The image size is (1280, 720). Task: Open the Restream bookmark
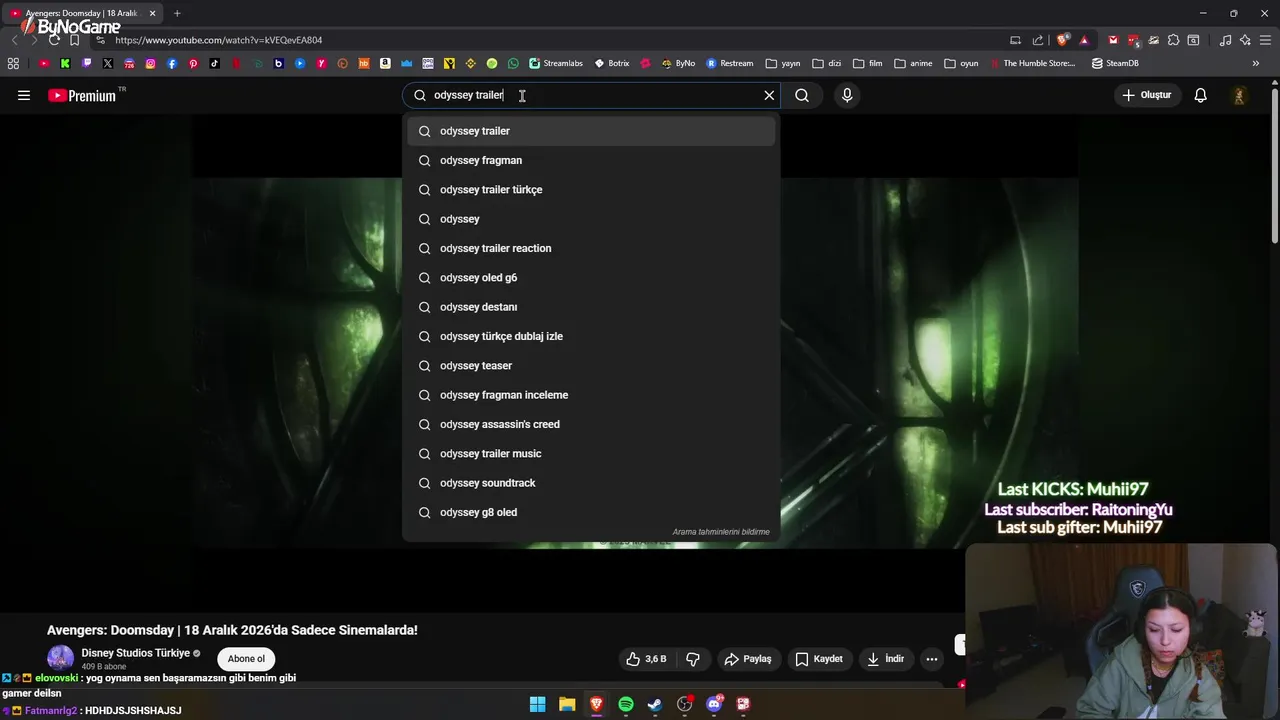730,63
